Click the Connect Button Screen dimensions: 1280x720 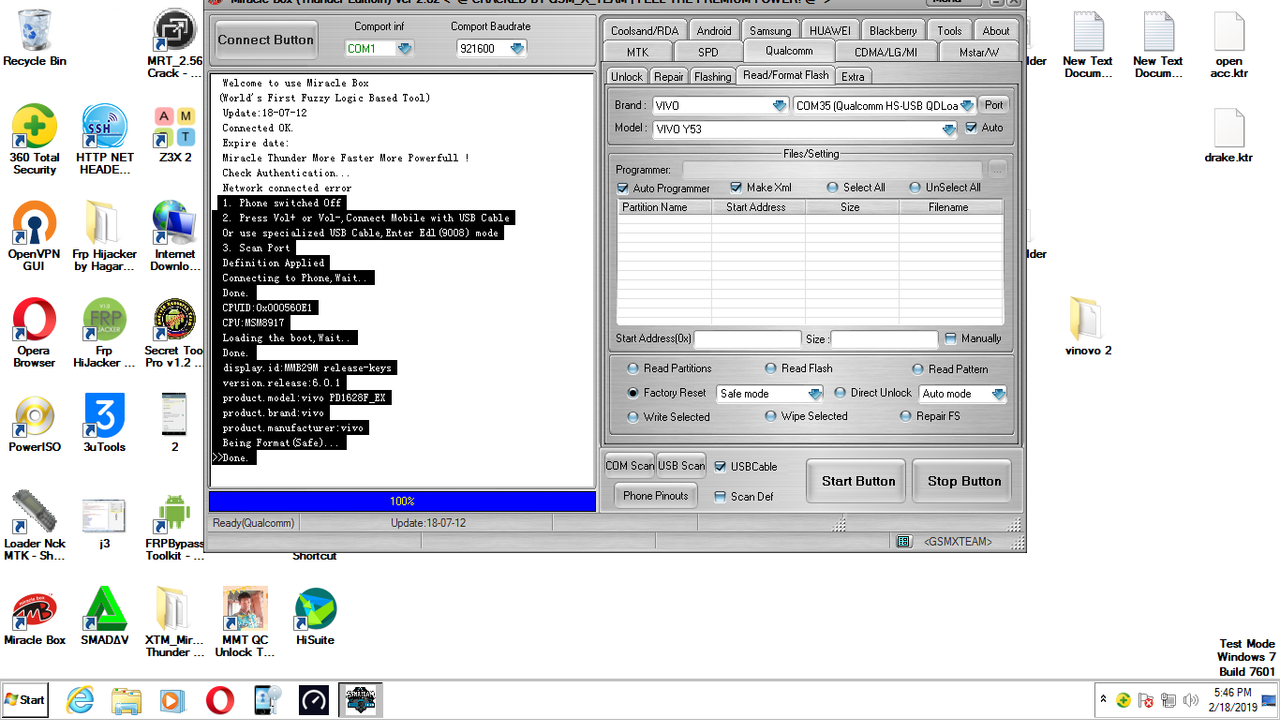tap(266, 40)
